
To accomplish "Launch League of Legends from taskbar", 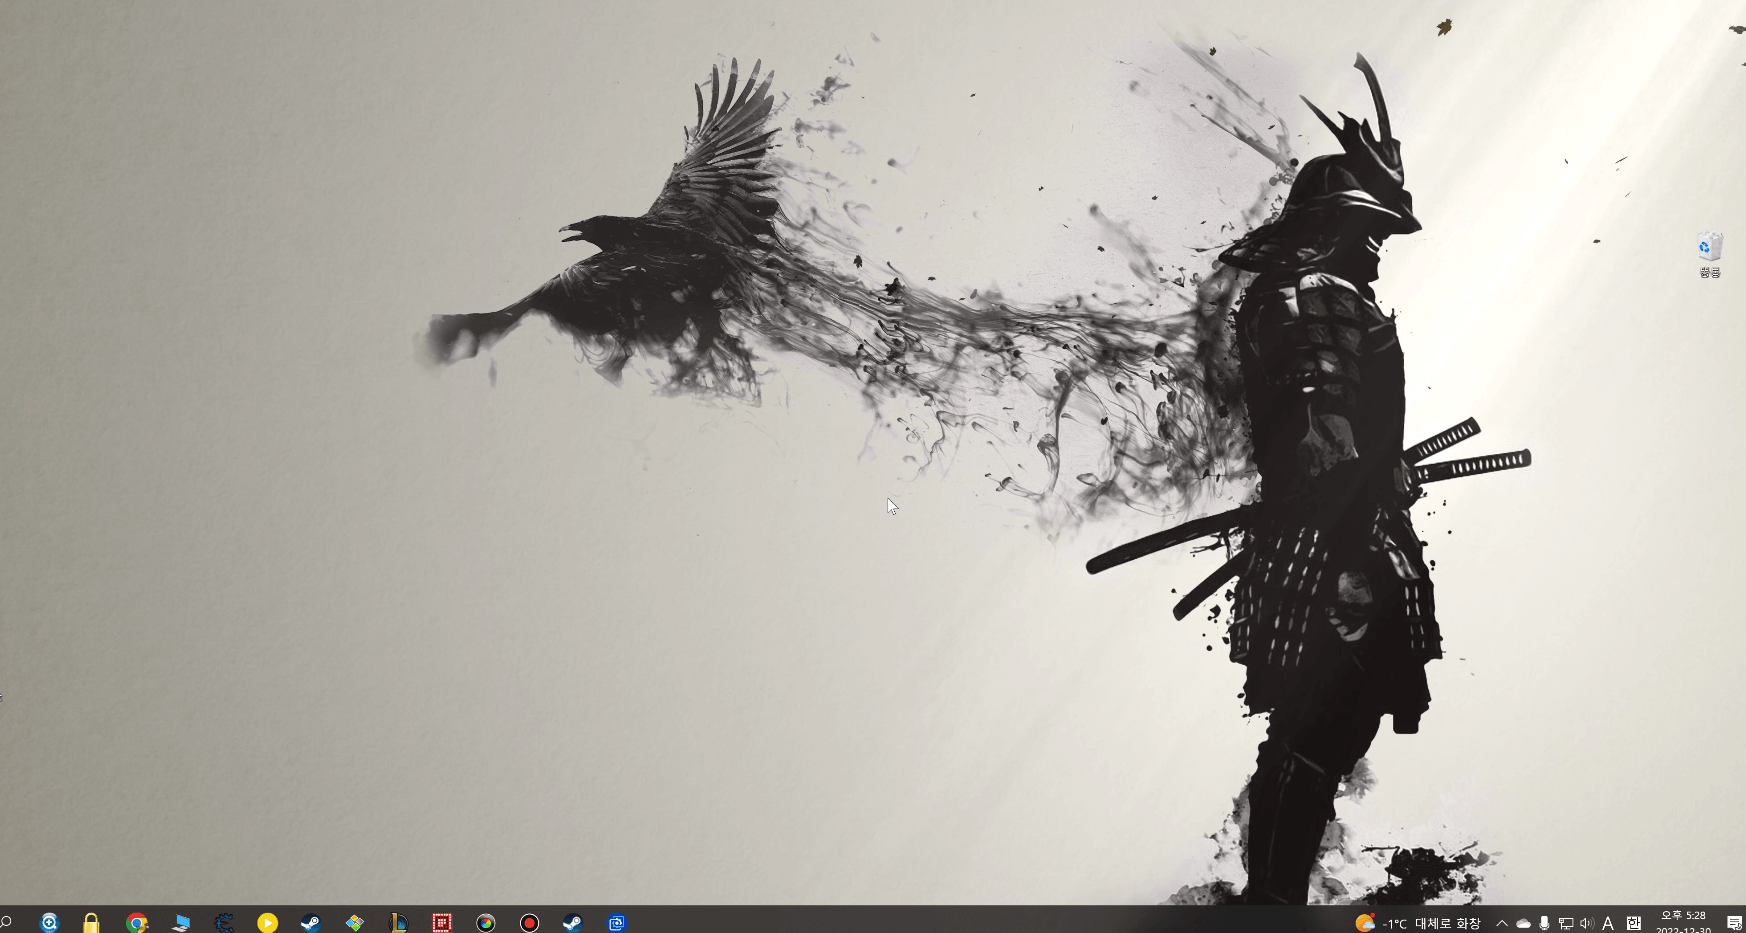I will tap(398, 922).
